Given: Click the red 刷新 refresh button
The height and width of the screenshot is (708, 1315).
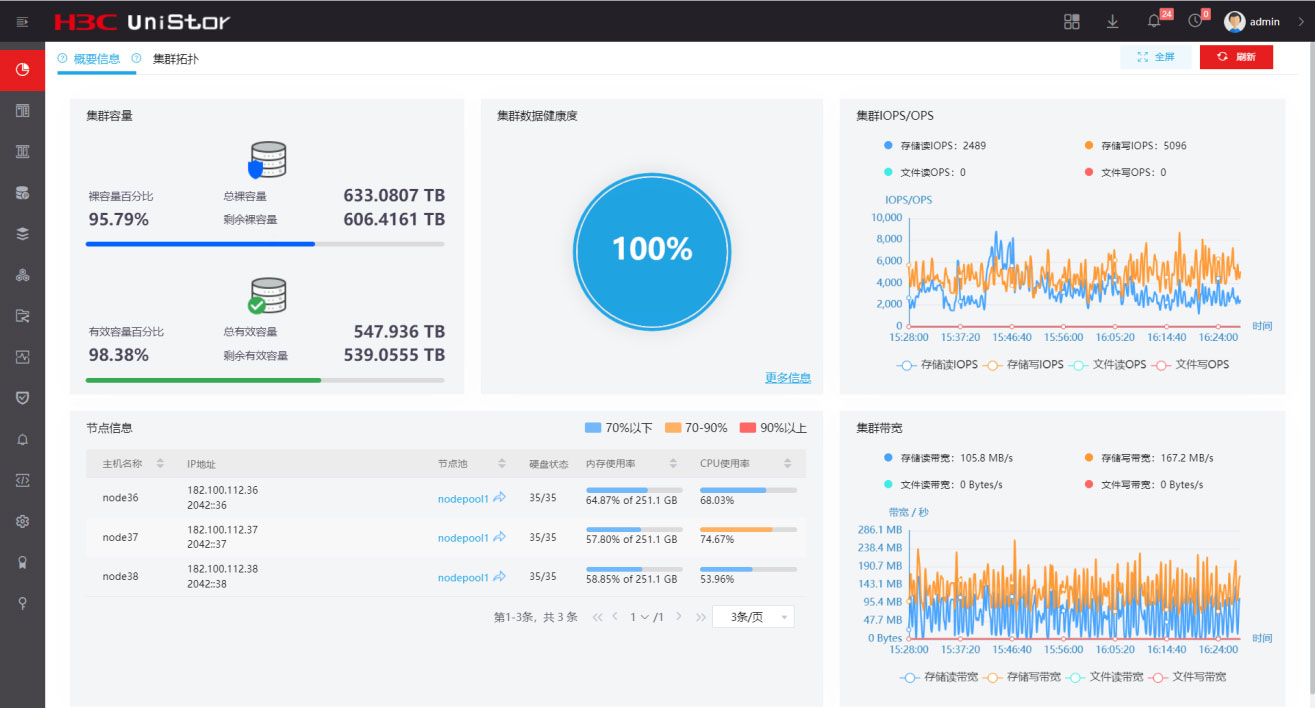Looking at the screenshot, I should [1236, 57].
